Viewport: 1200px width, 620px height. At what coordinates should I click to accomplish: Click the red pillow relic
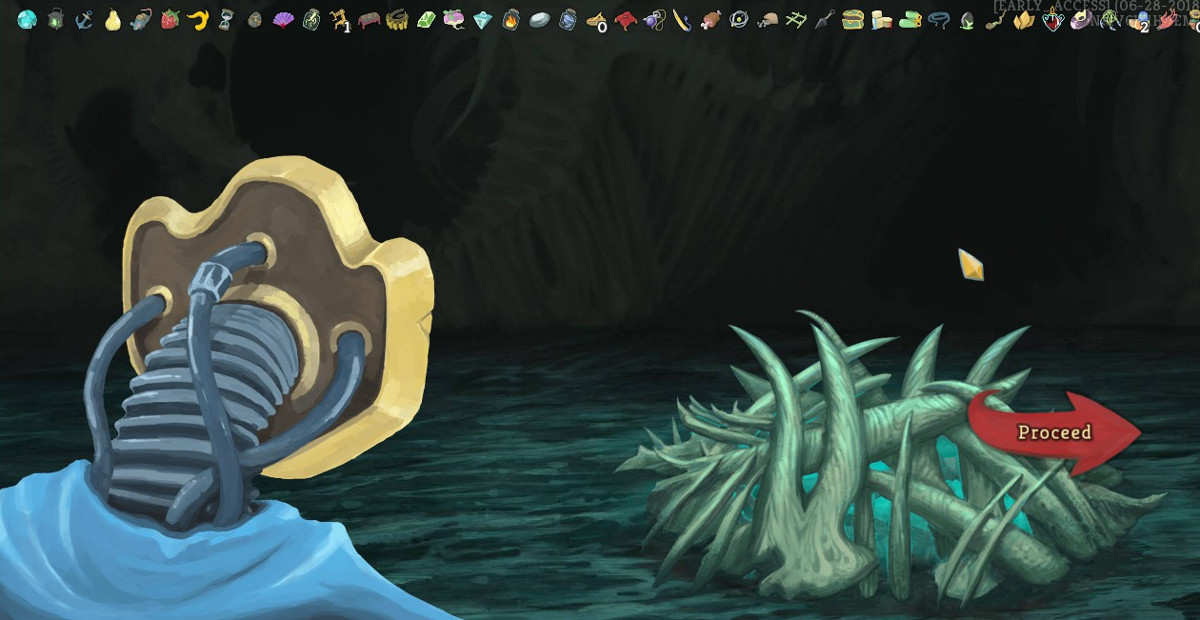coord(625,19)
